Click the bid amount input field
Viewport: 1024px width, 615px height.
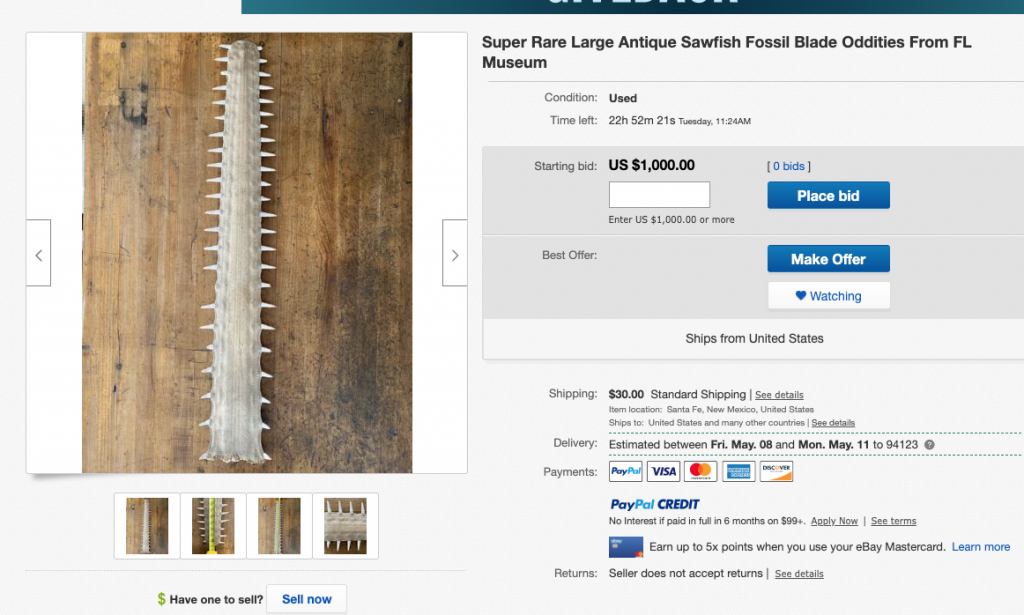pyautogui.click(x=659, y=195)
